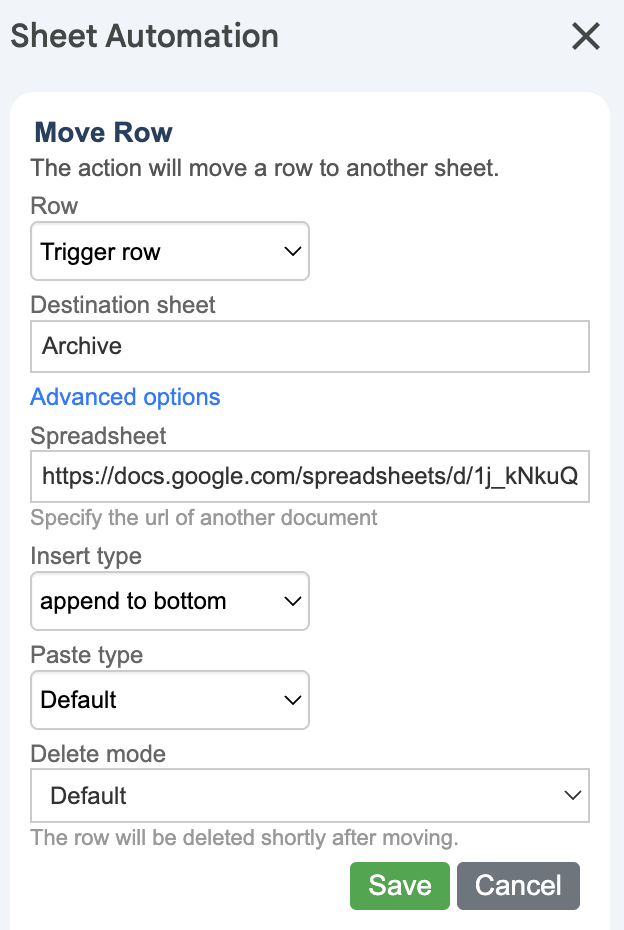Screen dimensions: 624x930
Task: Expand the Insert type dropdown
Action: tap(169, 601)
